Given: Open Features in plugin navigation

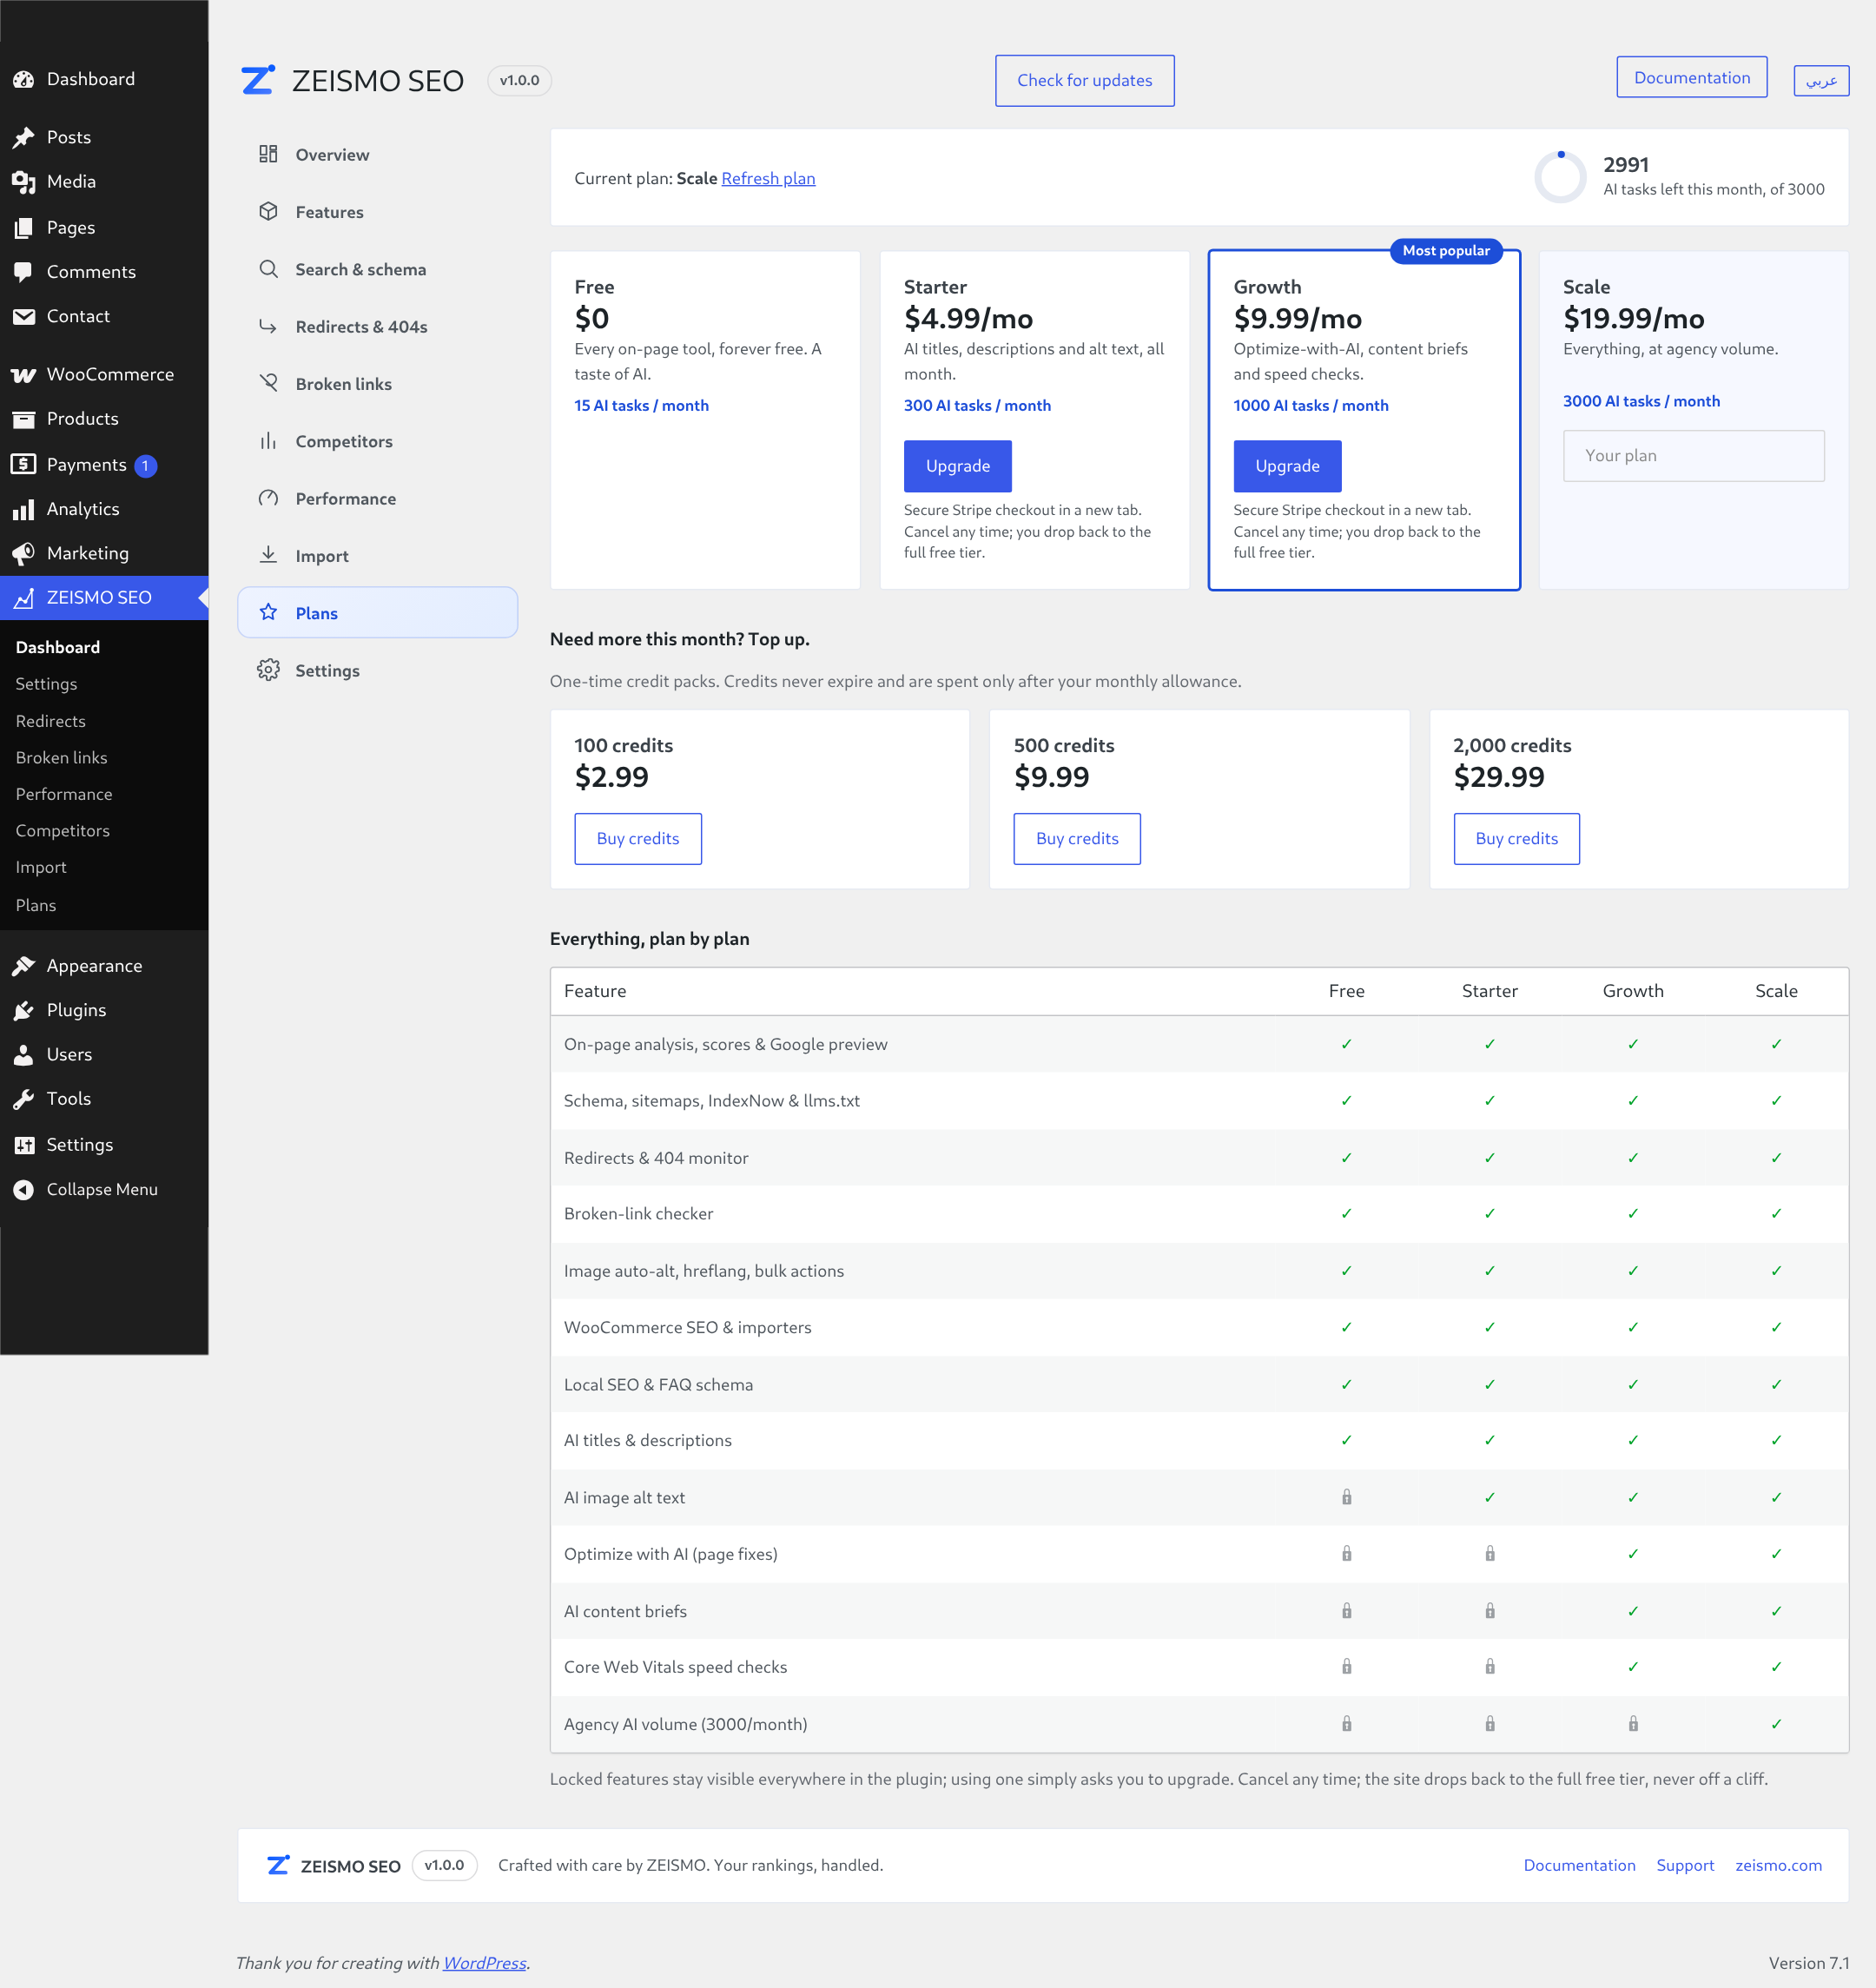Looking at the screenshot, I should click(x=378, y=212).
